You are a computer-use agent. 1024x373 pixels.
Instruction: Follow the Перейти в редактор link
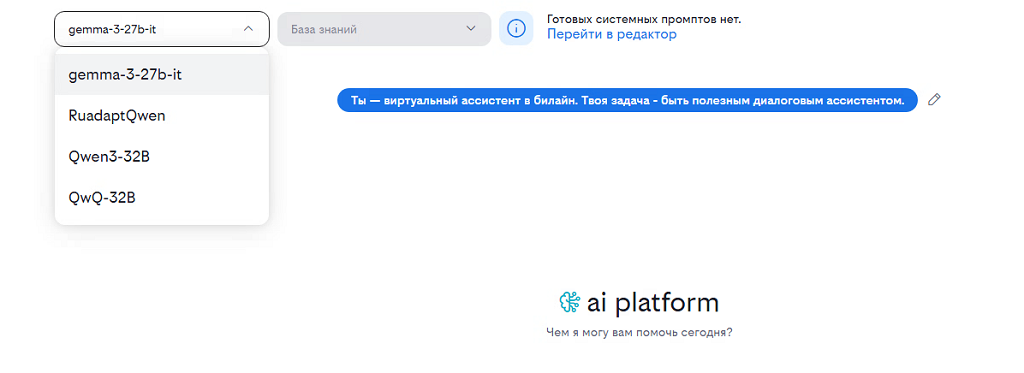(x=611, y=34)
